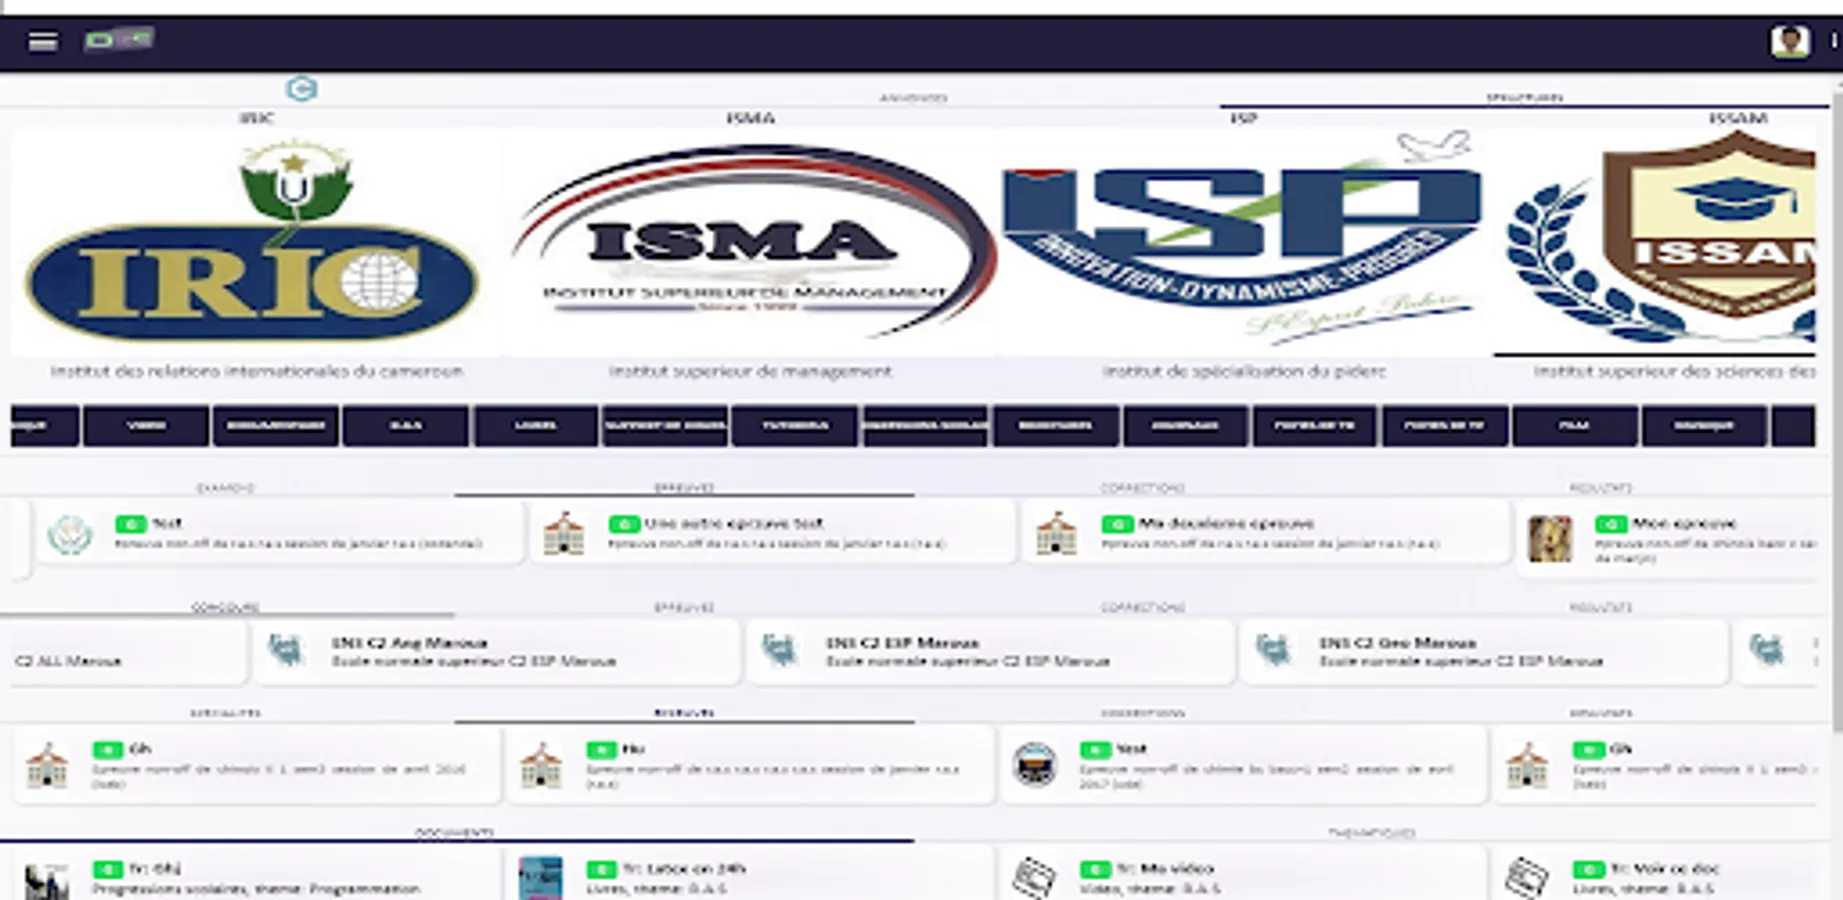Click the school building icon on the 'Hu' card
The height and width of the screenshot is (900, 1843).
(x=541, y=765)
